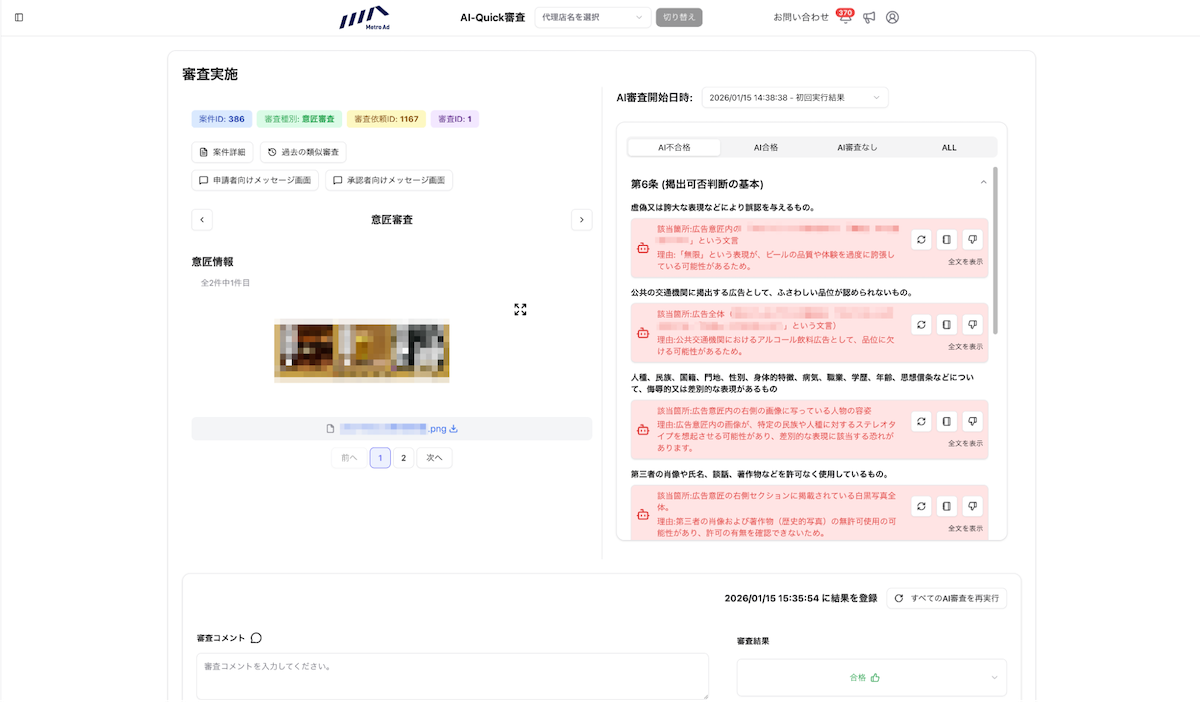This screenshot has width=1200, height=702.
Task: Thumbs-down the second AI violation result
Action: (971, 324)
